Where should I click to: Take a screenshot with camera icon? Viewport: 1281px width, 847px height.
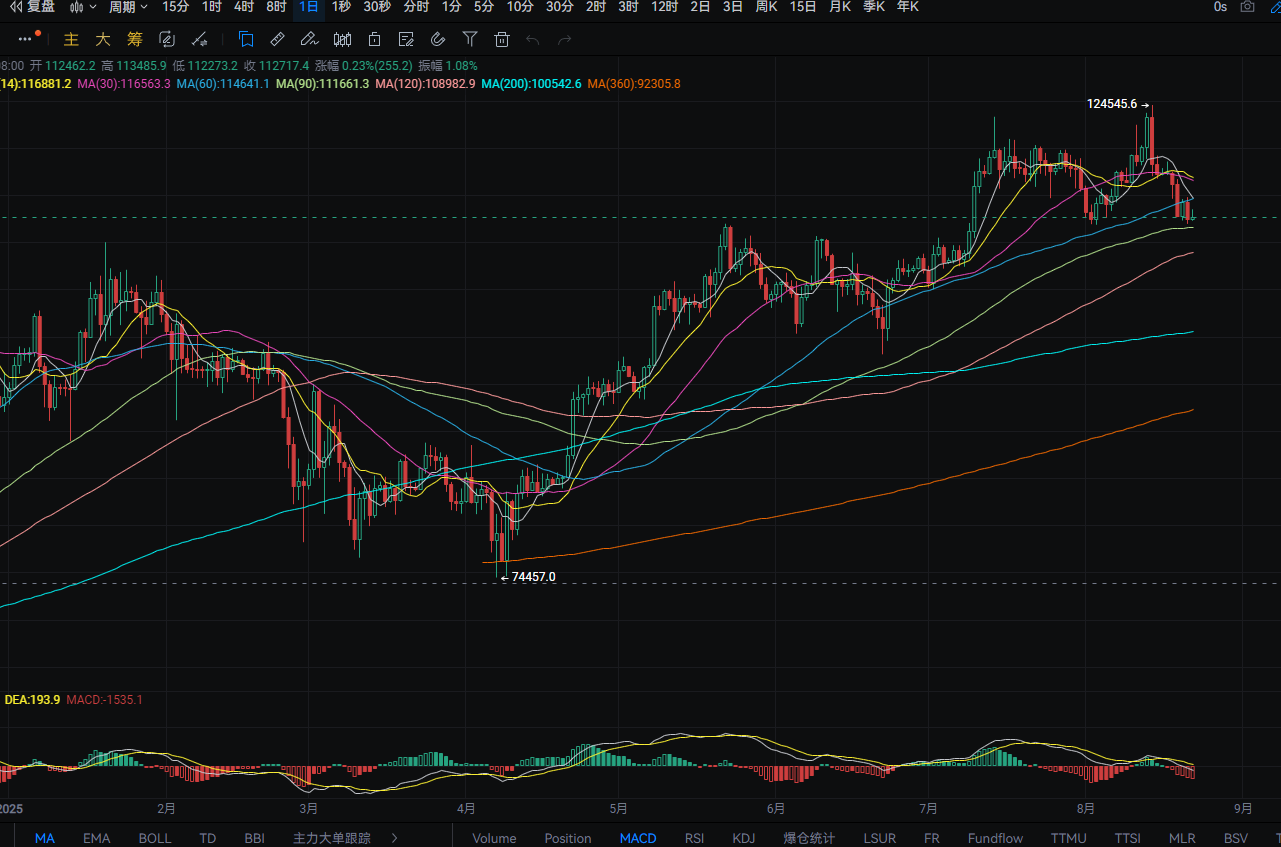1247,7
